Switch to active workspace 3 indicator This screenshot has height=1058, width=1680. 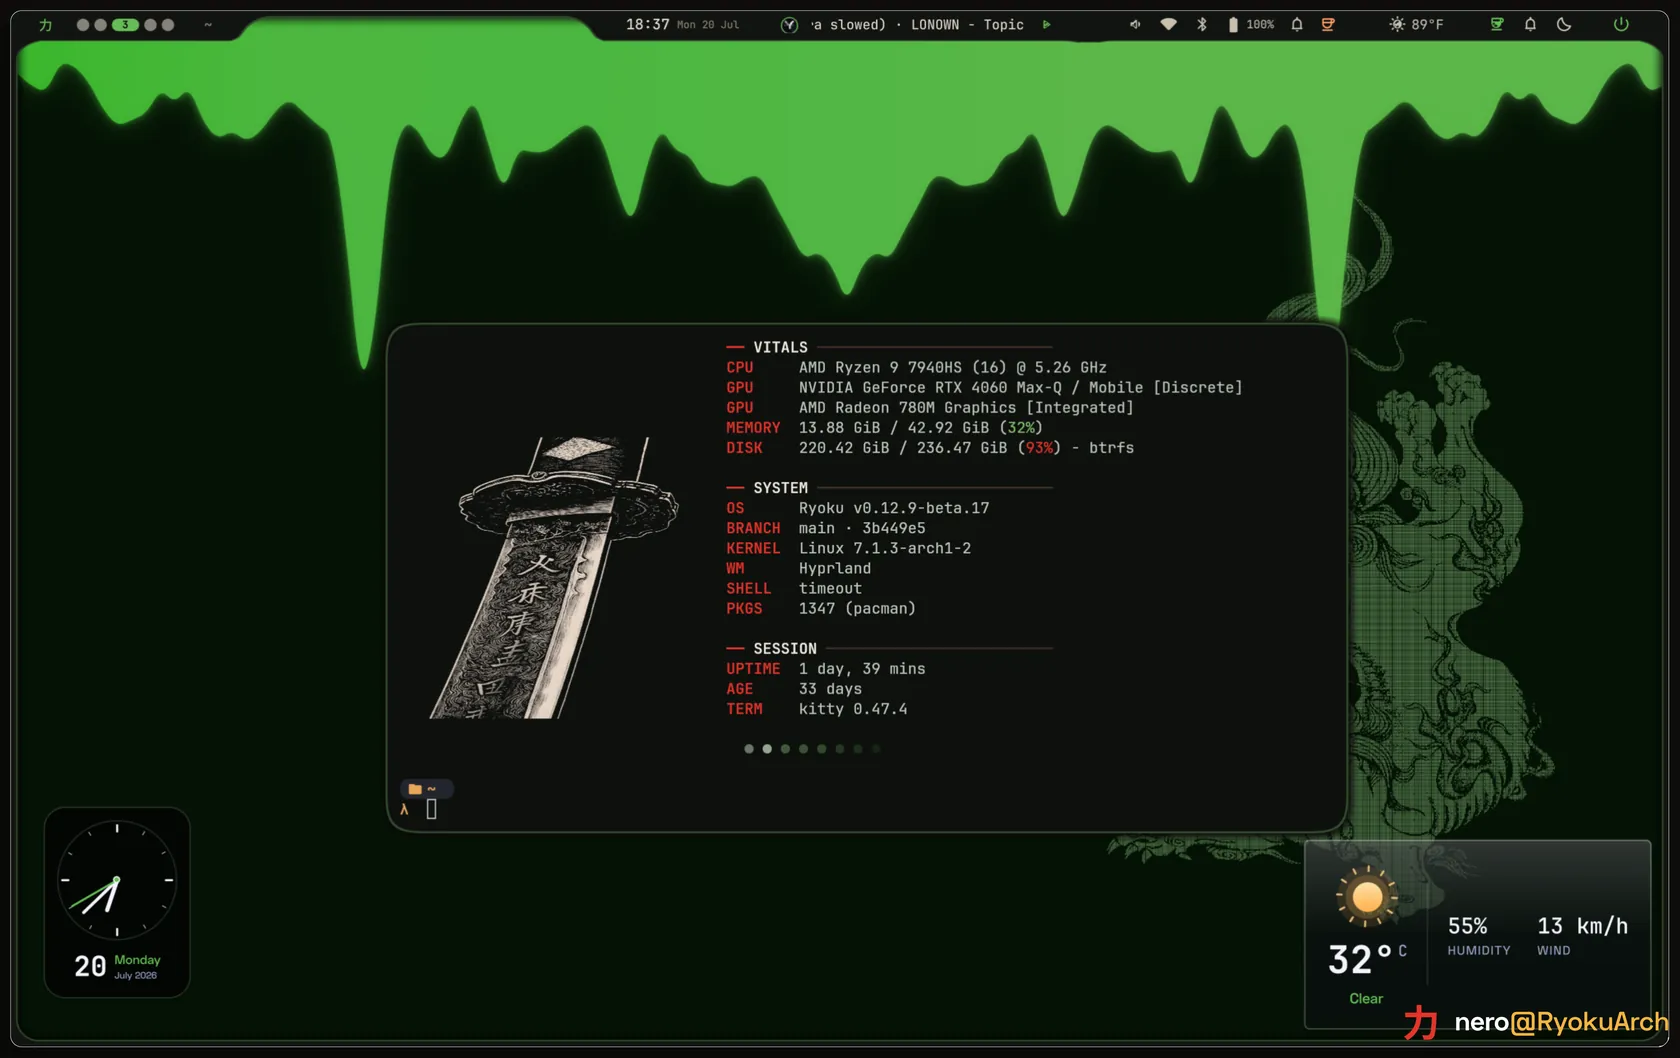[125, 25]
